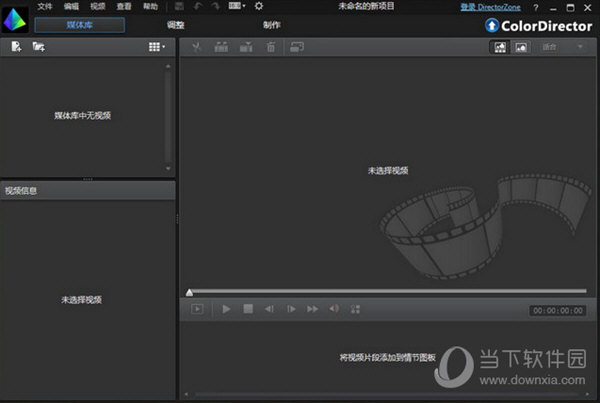Switch to the 制作 tab
This screenshot has height=403, width=600.
pyautogui.click(x=272, y=25)
